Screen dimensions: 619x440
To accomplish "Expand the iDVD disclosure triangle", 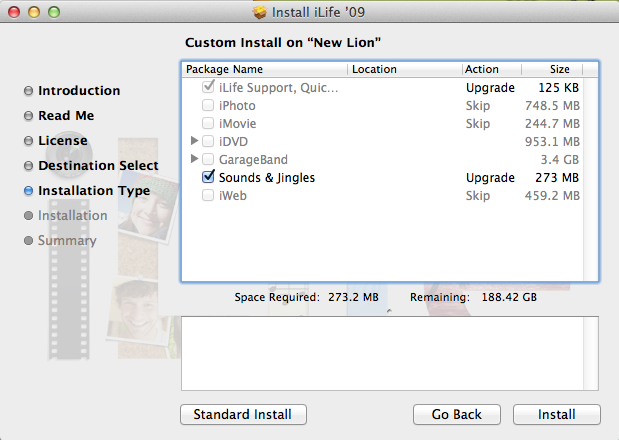I will pyautogui.click(x=194, y=141).
